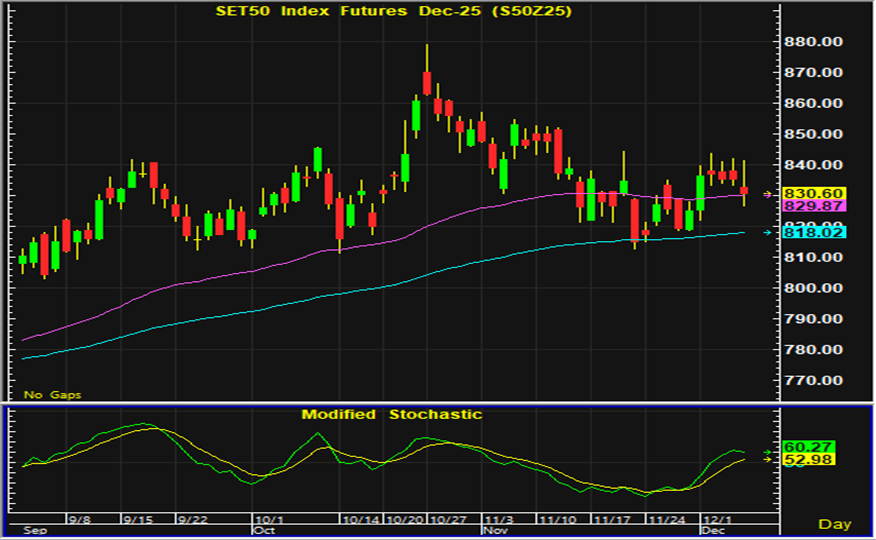Click the 10/20 date on time axis
876x540 pixels.
click(403, 520)
